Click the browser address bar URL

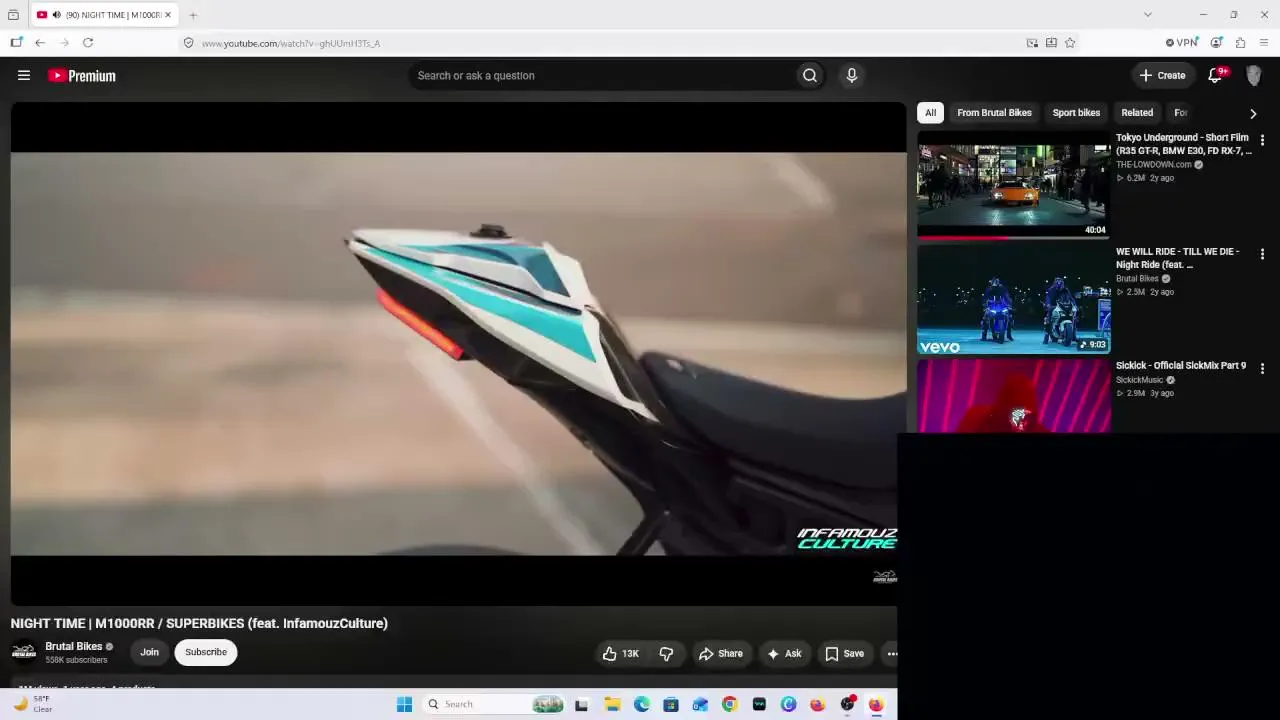291,43
